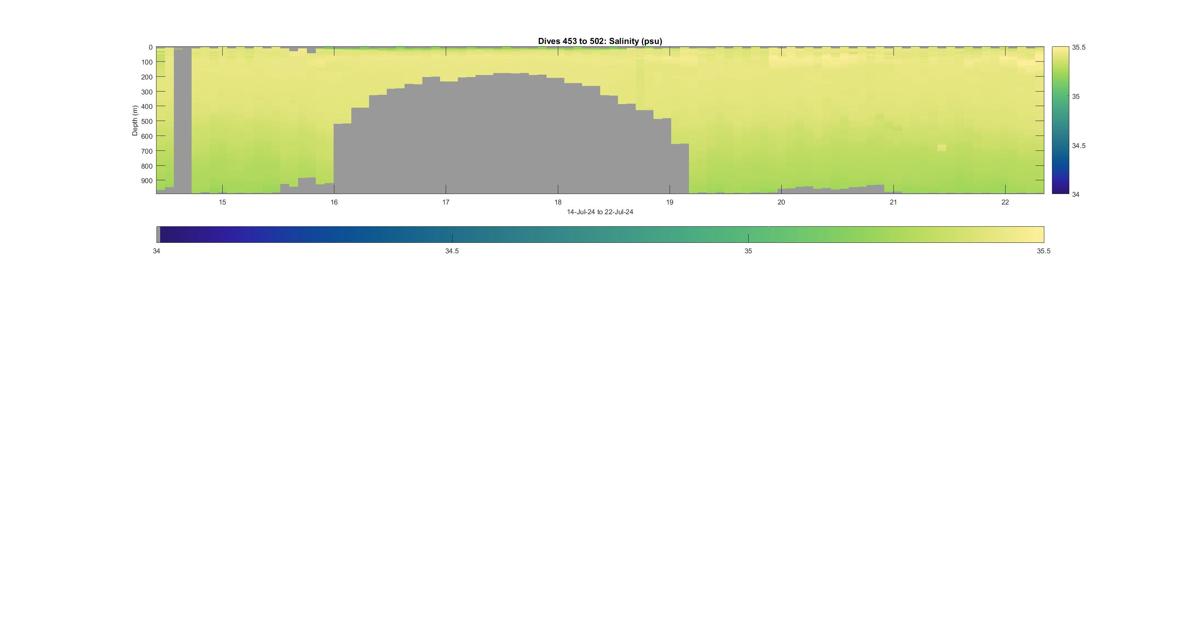Image resolution: width=1200 pixels, height=622 pixels.
Task: Click the '35.5' label on the vertical colorbar
Action: 1079,47
